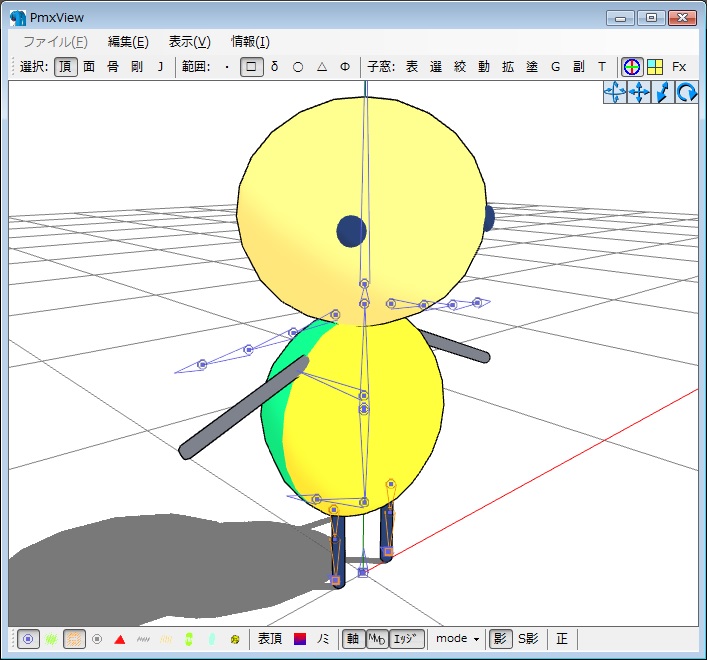Select 面 face selection mode
The width and height of the screenshot is (707, 660).
pos(89,67)
